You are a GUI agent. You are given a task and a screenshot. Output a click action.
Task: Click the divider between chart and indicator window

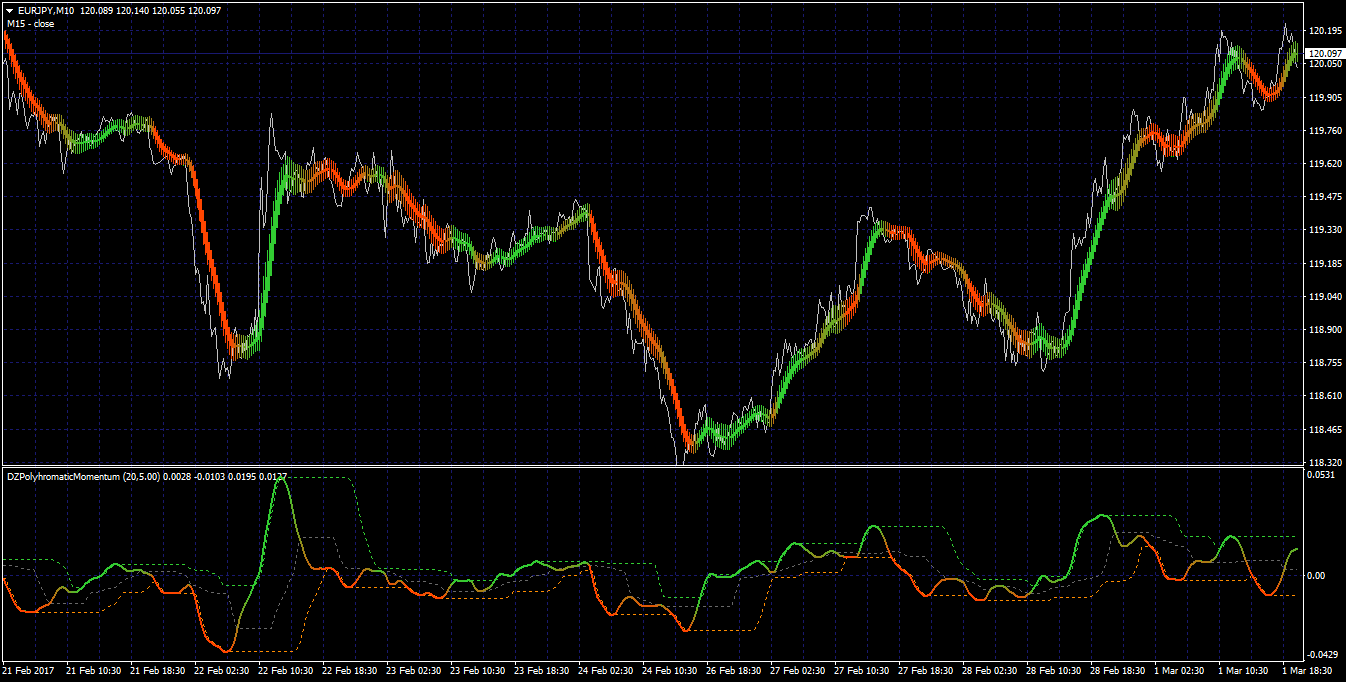(650, 466)
